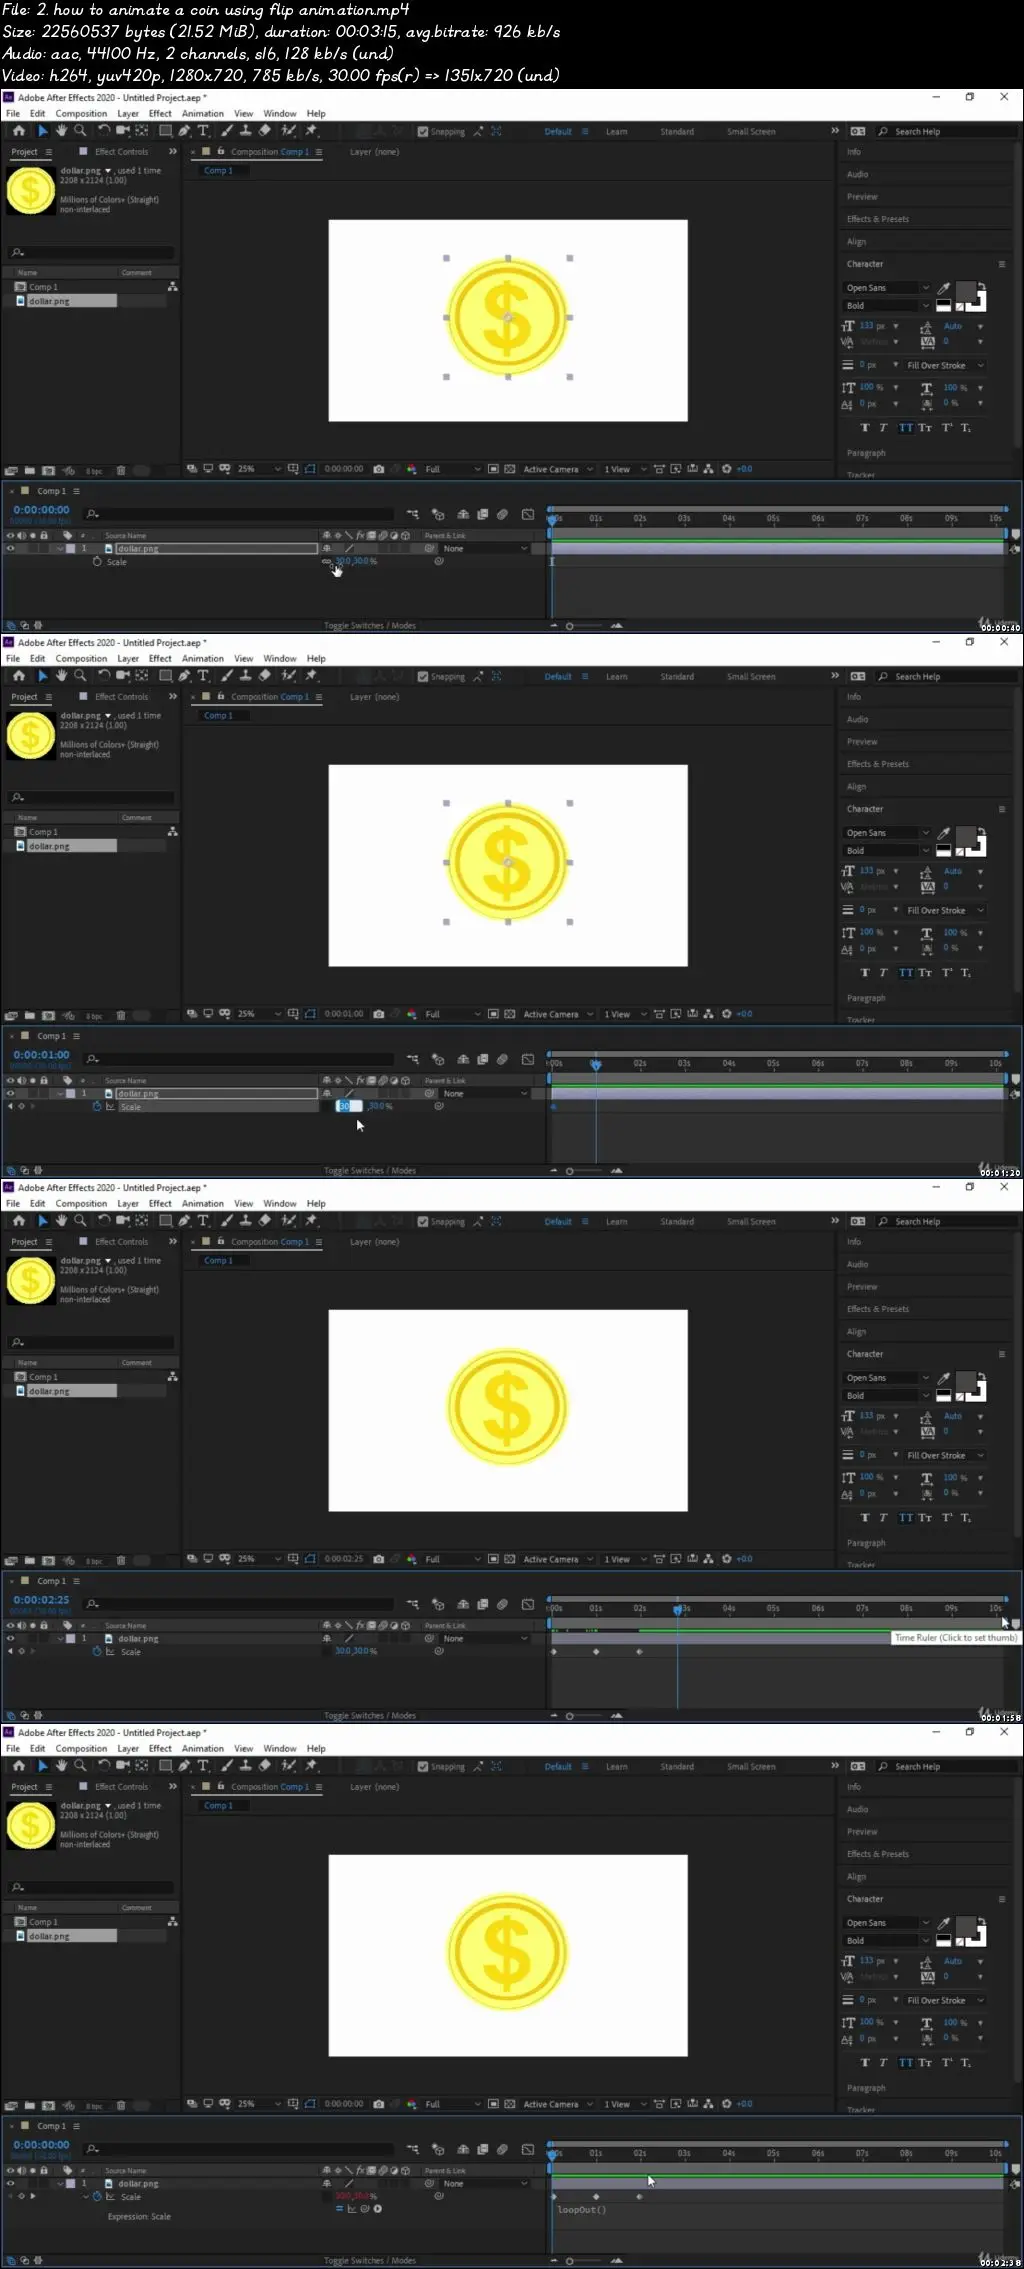Switch to Small Screen workspace in frame 00:01:58

[751, 1222]
